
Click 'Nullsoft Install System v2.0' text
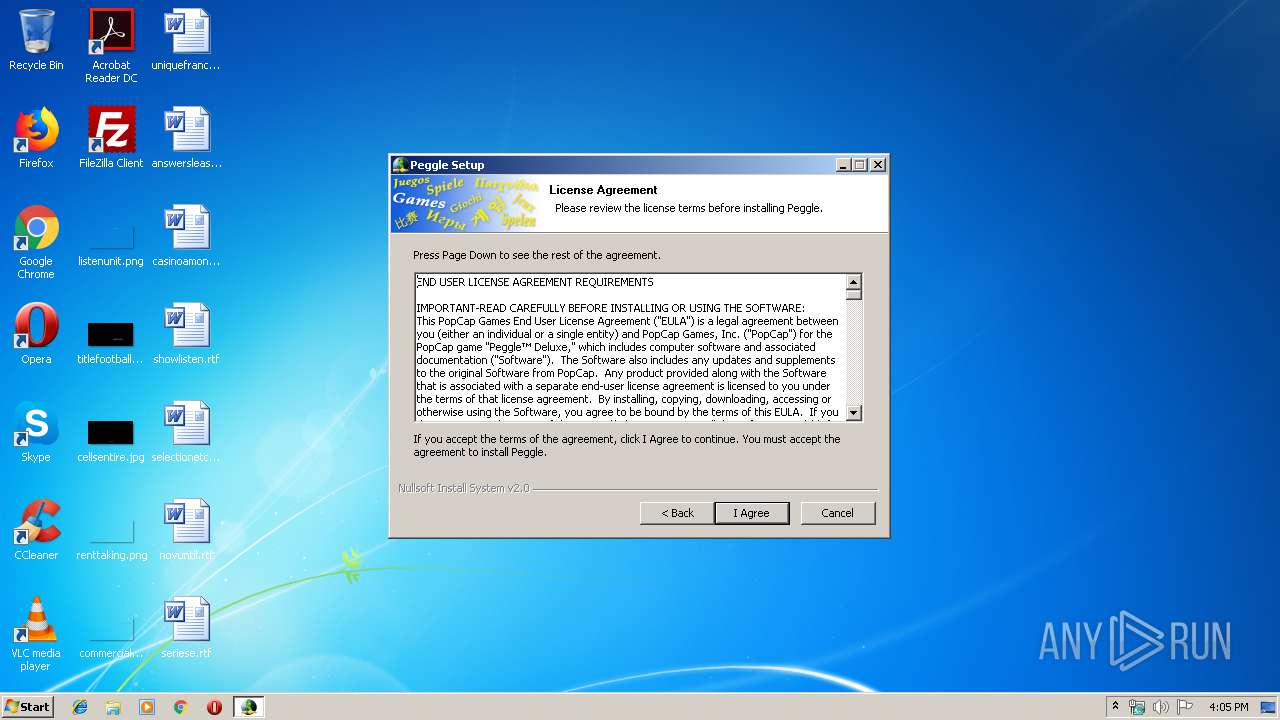click(x=463, y=488)
